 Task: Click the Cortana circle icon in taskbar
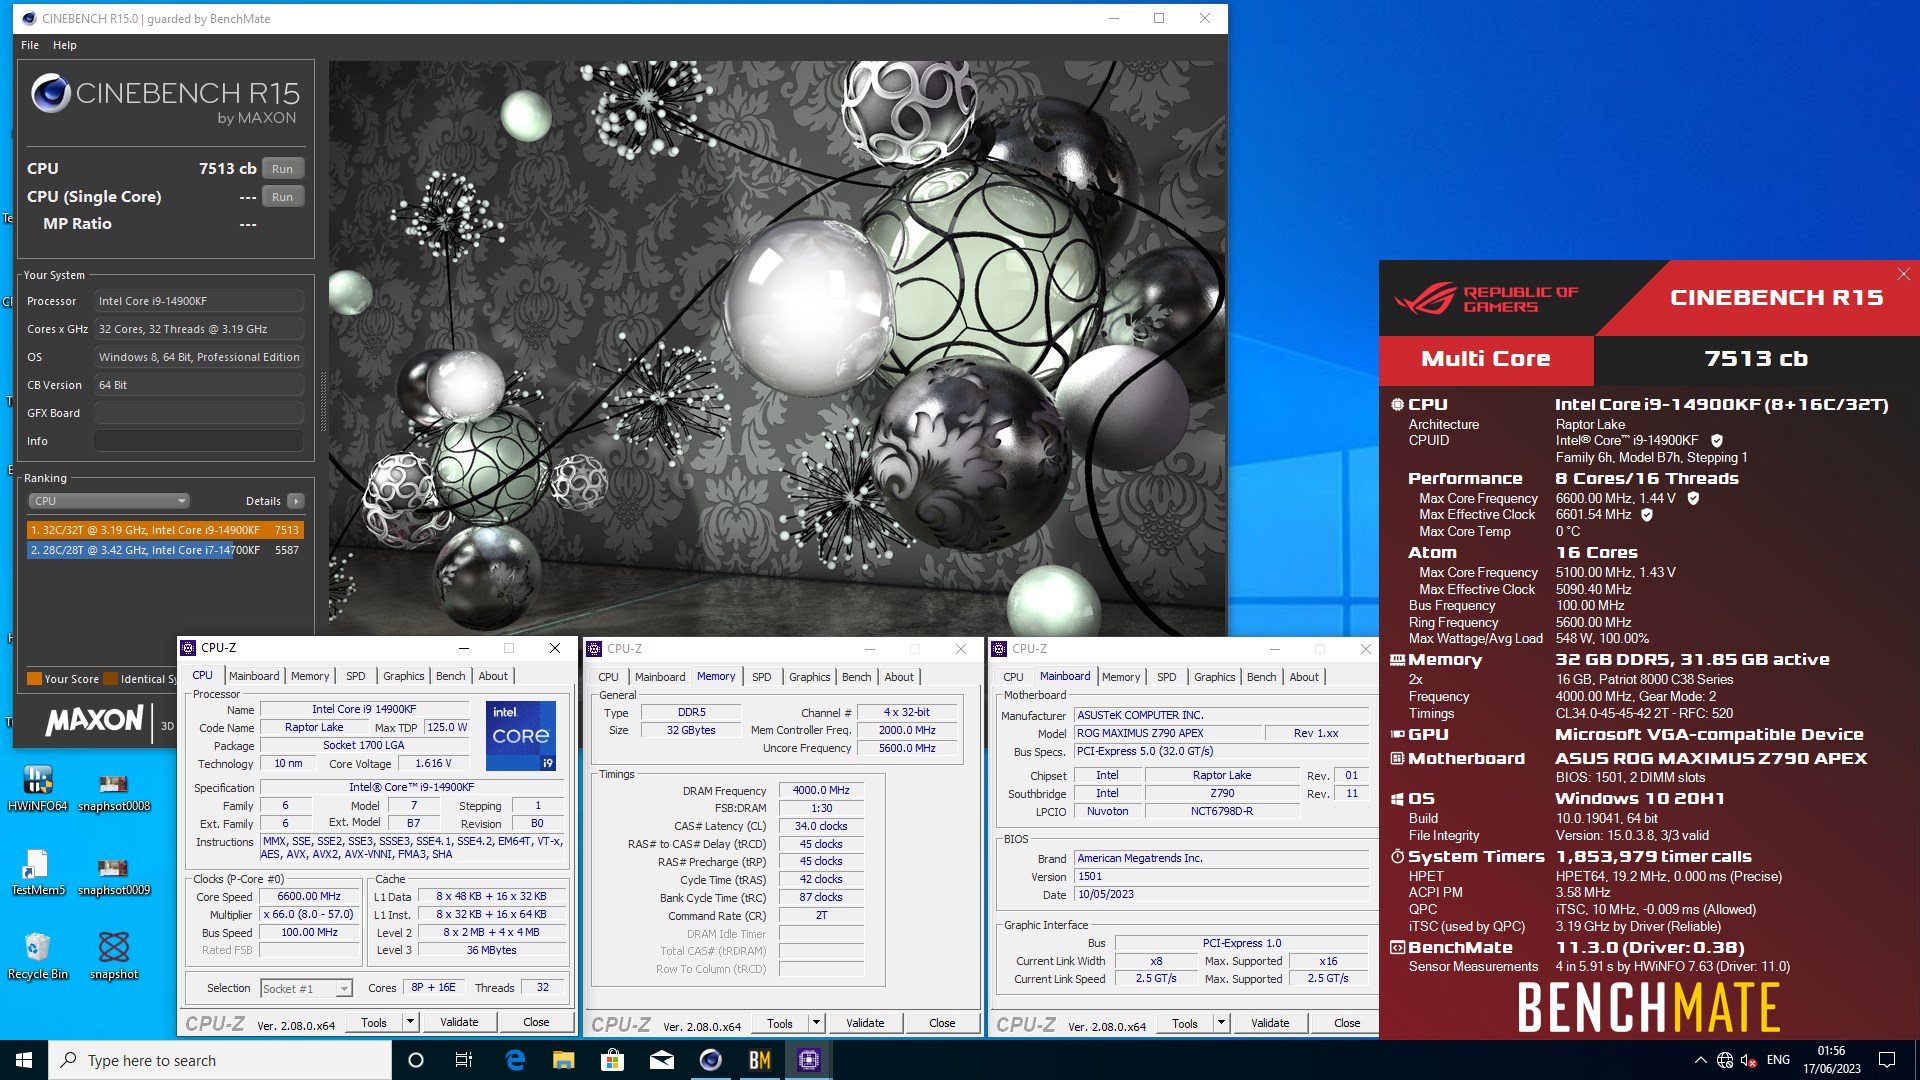416,1060
